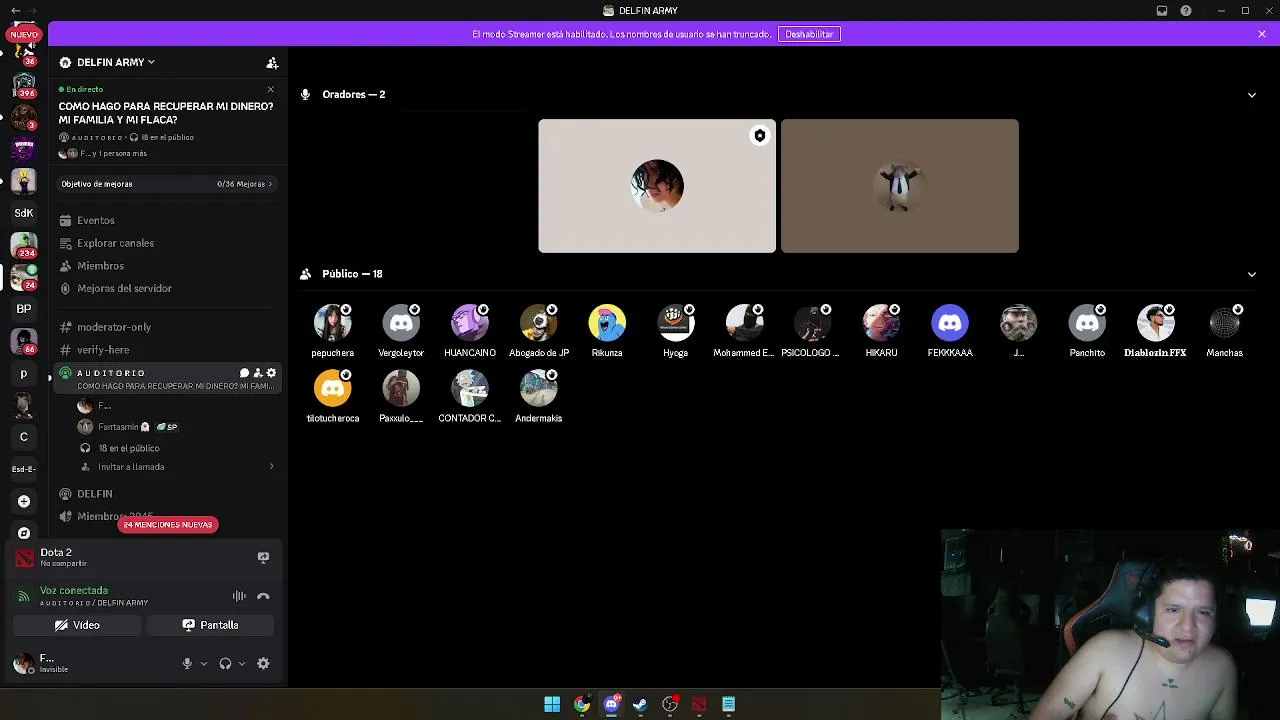Screen dimensions: 1280x720
Task: Turn on camera with Video button
Action: pos(77,625)
